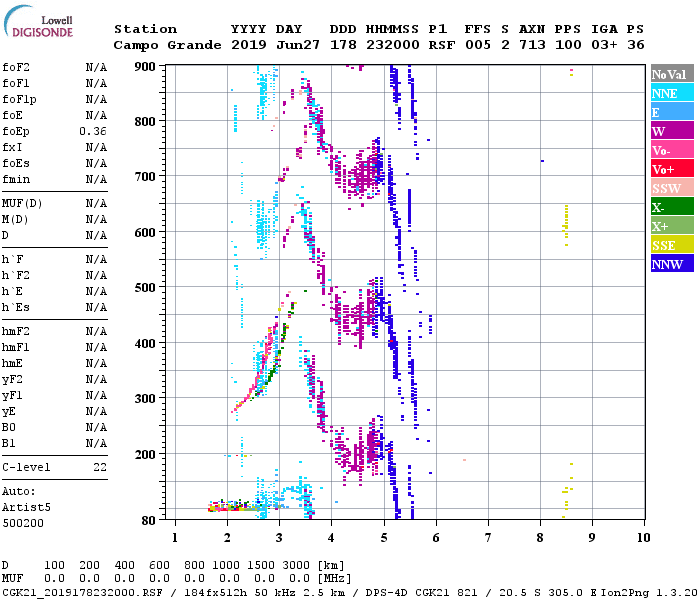The height and width of the screenshot is (600, 700).
Task: Click the foF2 parameter label
Action: 16,67
